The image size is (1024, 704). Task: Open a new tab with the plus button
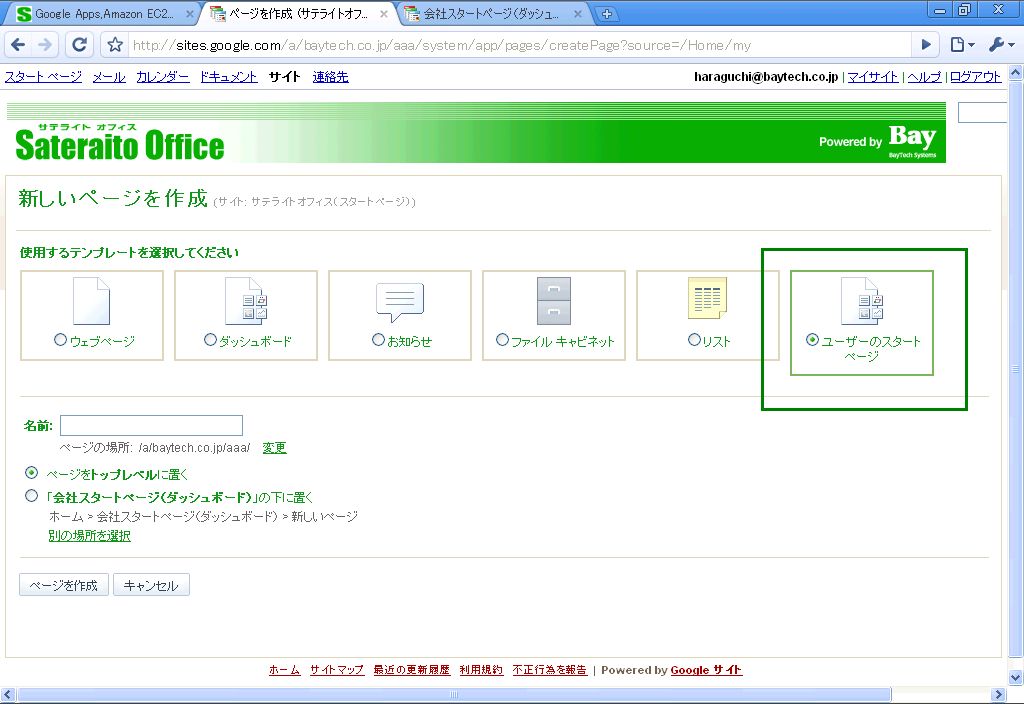tap(607, 14)
